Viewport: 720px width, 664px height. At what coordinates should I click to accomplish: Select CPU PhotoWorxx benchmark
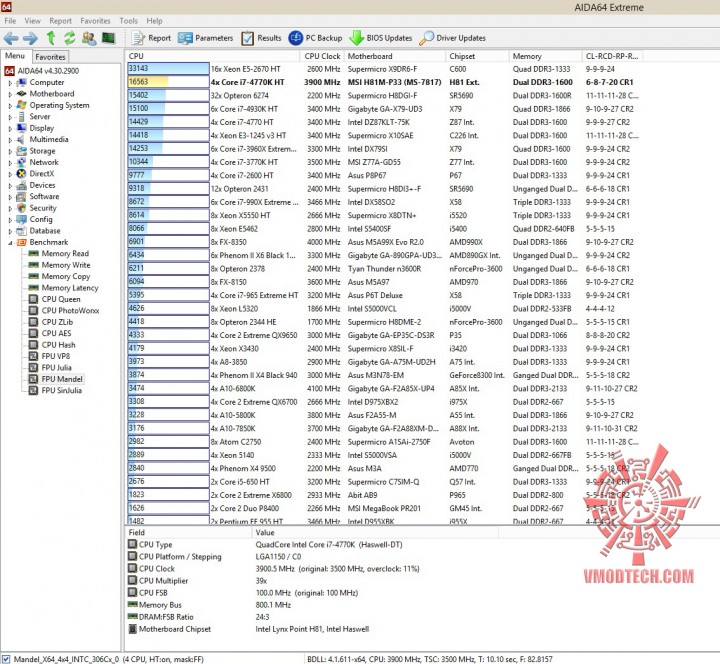70,310
